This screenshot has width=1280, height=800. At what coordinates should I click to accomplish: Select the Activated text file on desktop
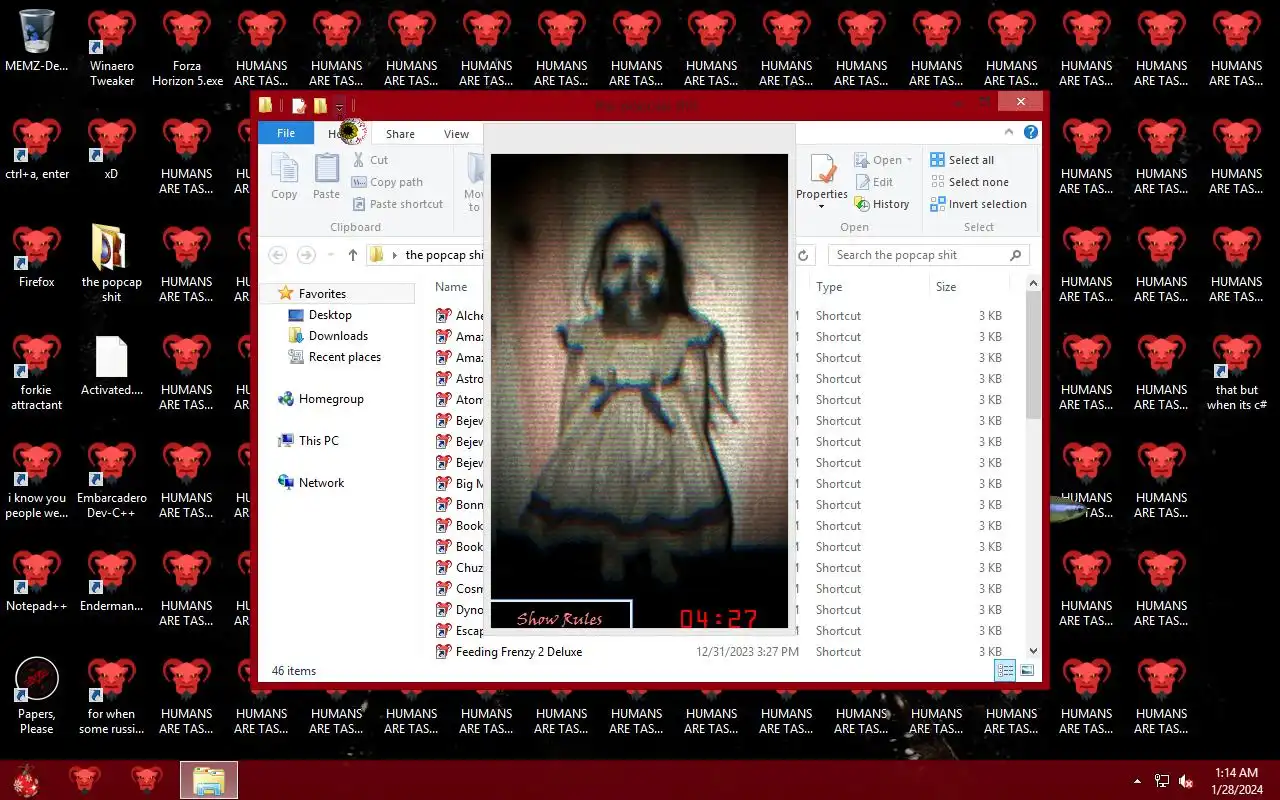112,365
